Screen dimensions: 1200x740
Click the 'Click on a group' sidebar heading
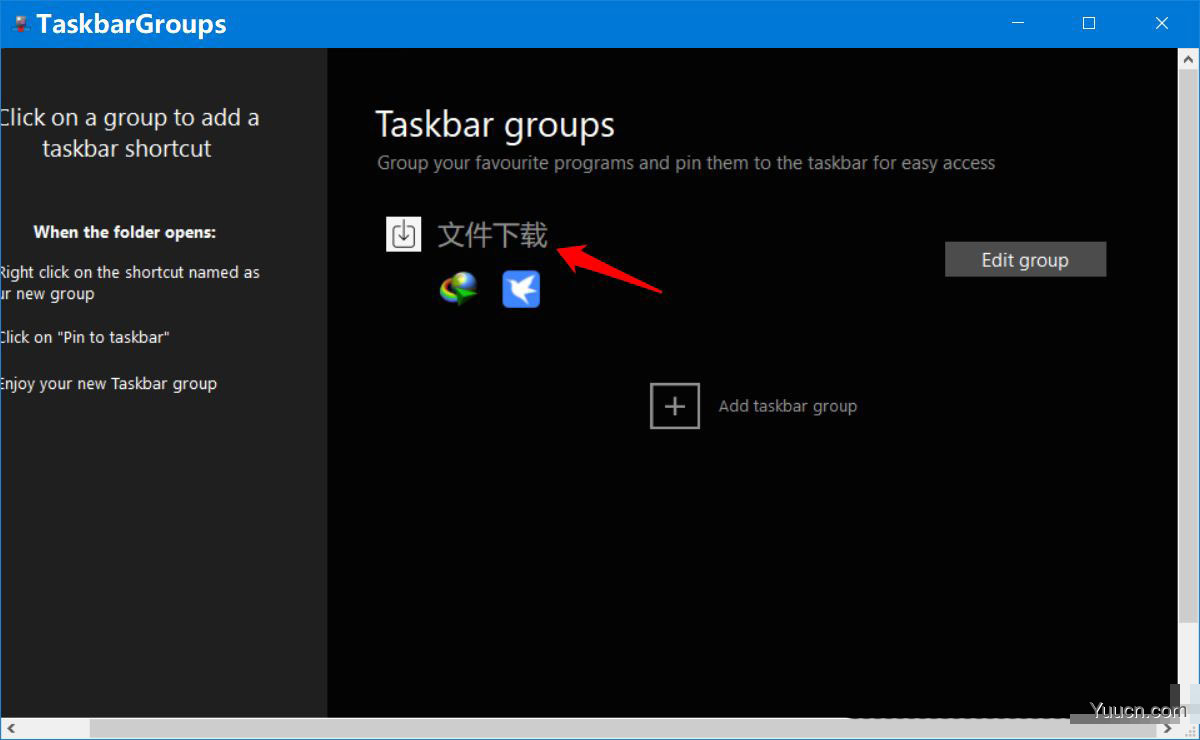pyautogui.click(x=128, y=133)
